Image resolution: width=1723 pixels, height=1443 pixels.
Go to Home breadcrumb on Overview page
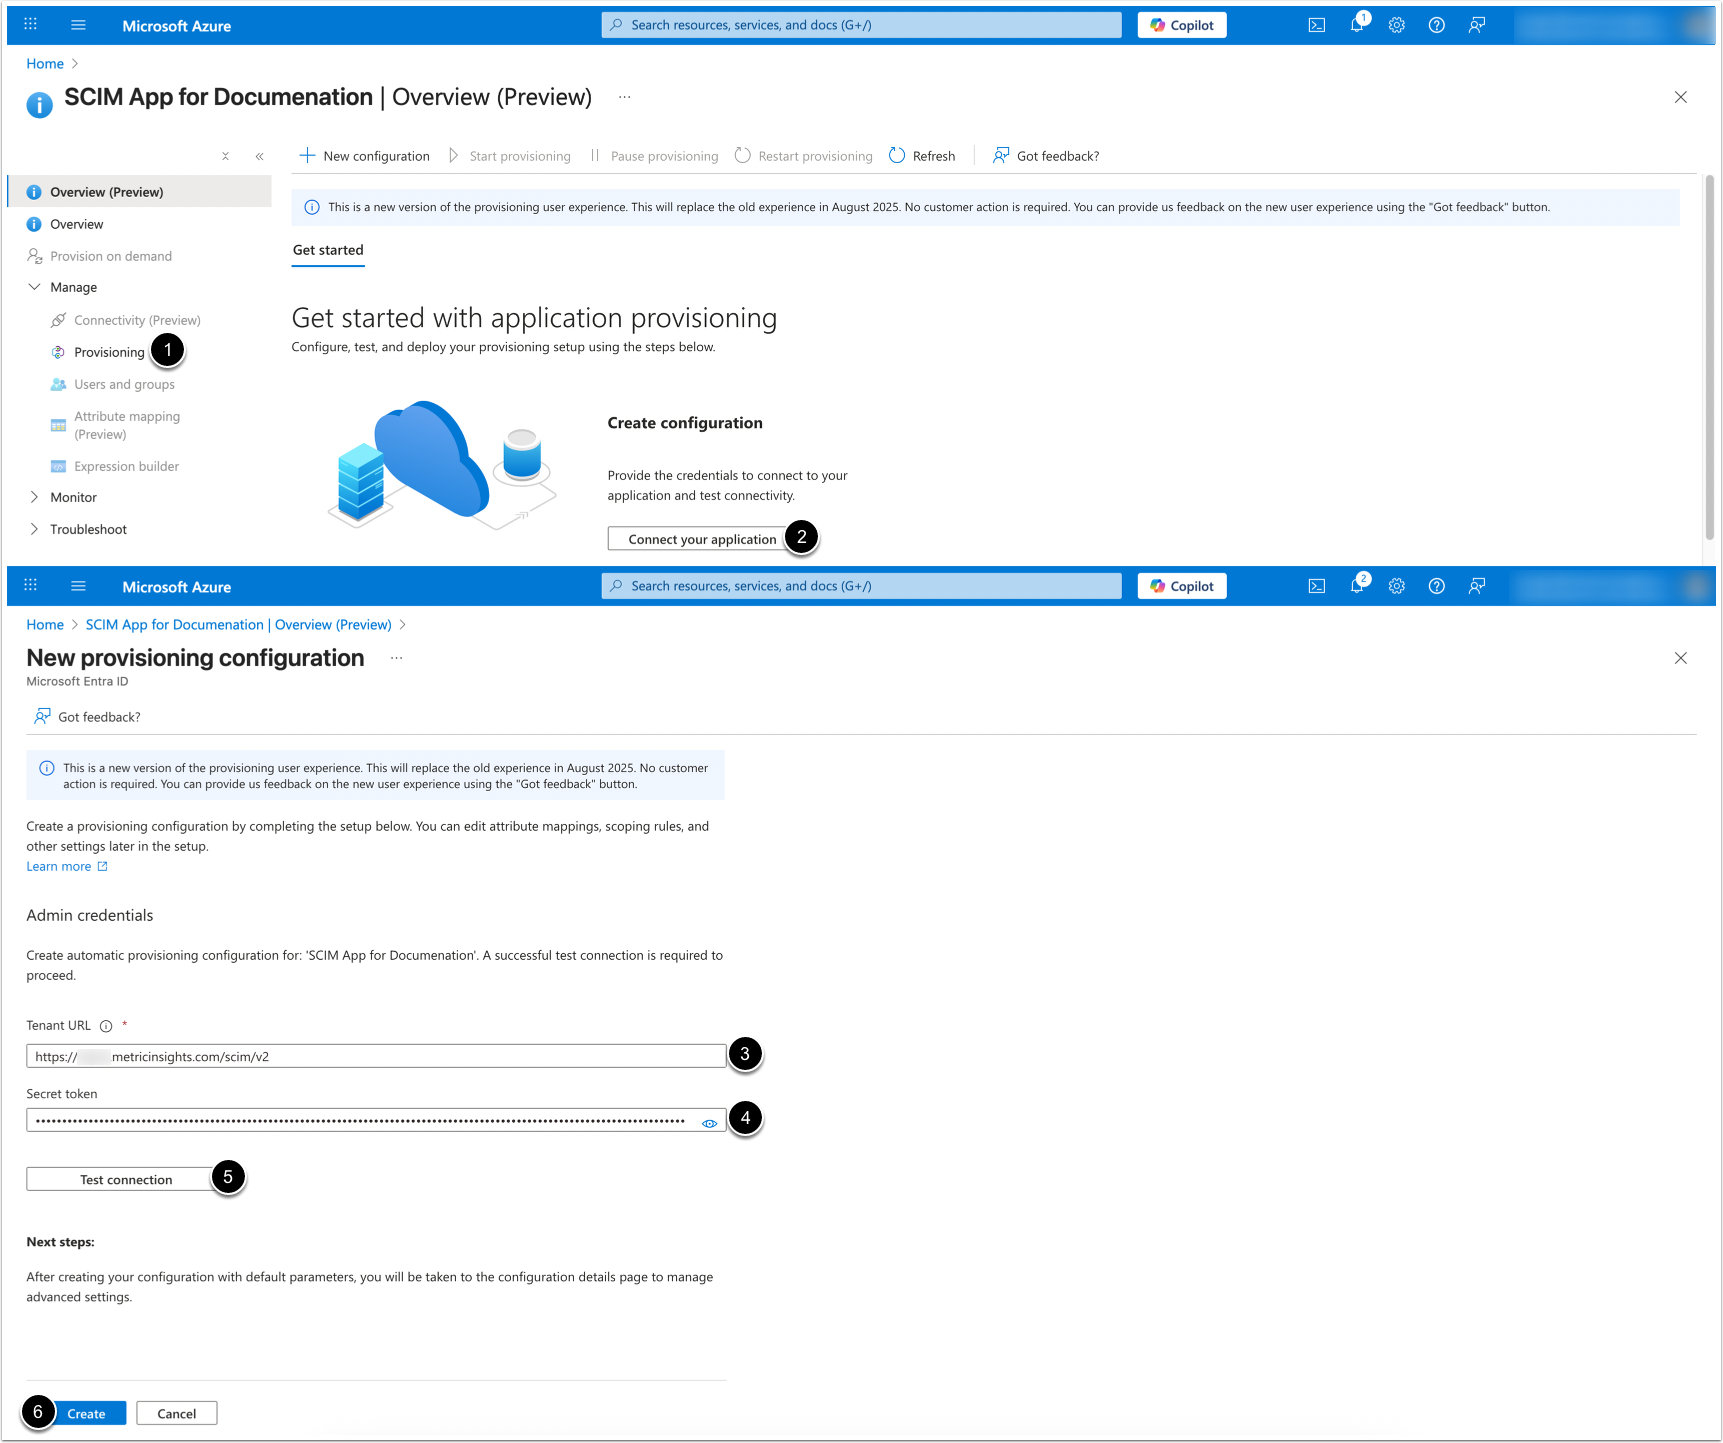(x=45, y=64)
